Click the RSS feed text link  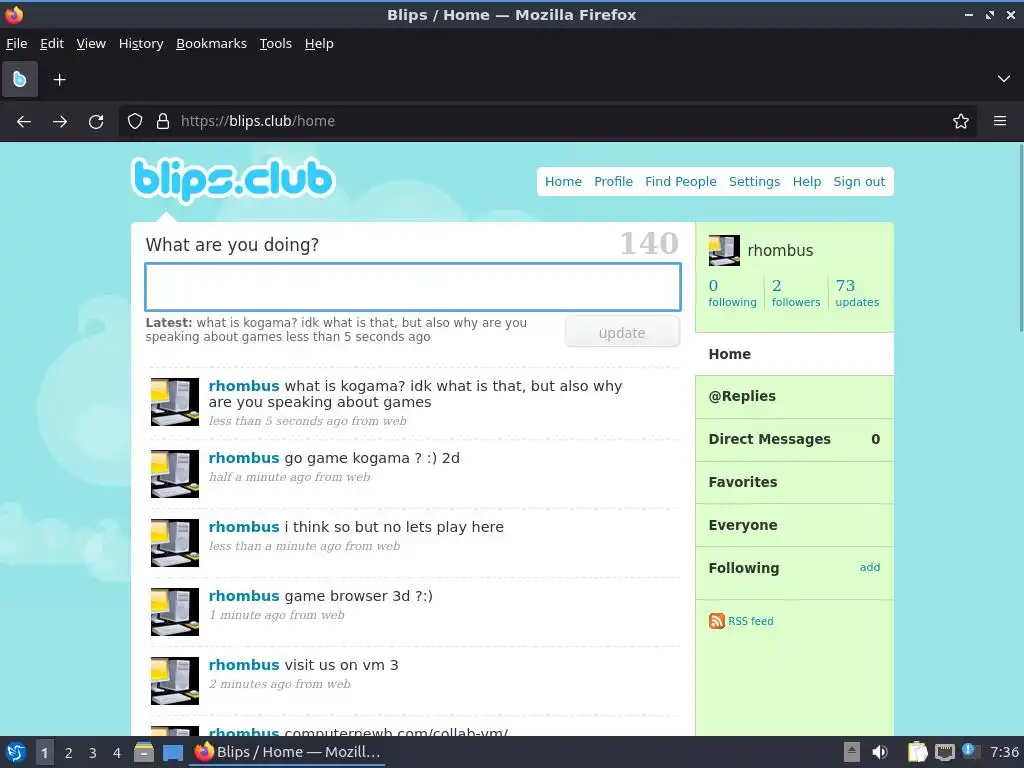click(750, 621)
